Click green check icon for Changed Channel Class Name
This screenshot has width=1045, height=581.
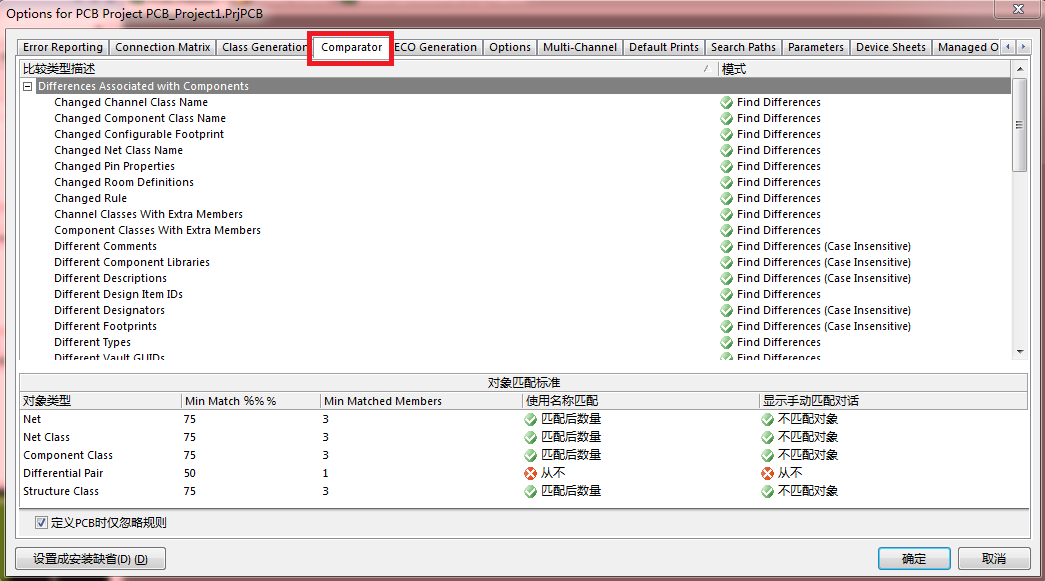(726, 102)
